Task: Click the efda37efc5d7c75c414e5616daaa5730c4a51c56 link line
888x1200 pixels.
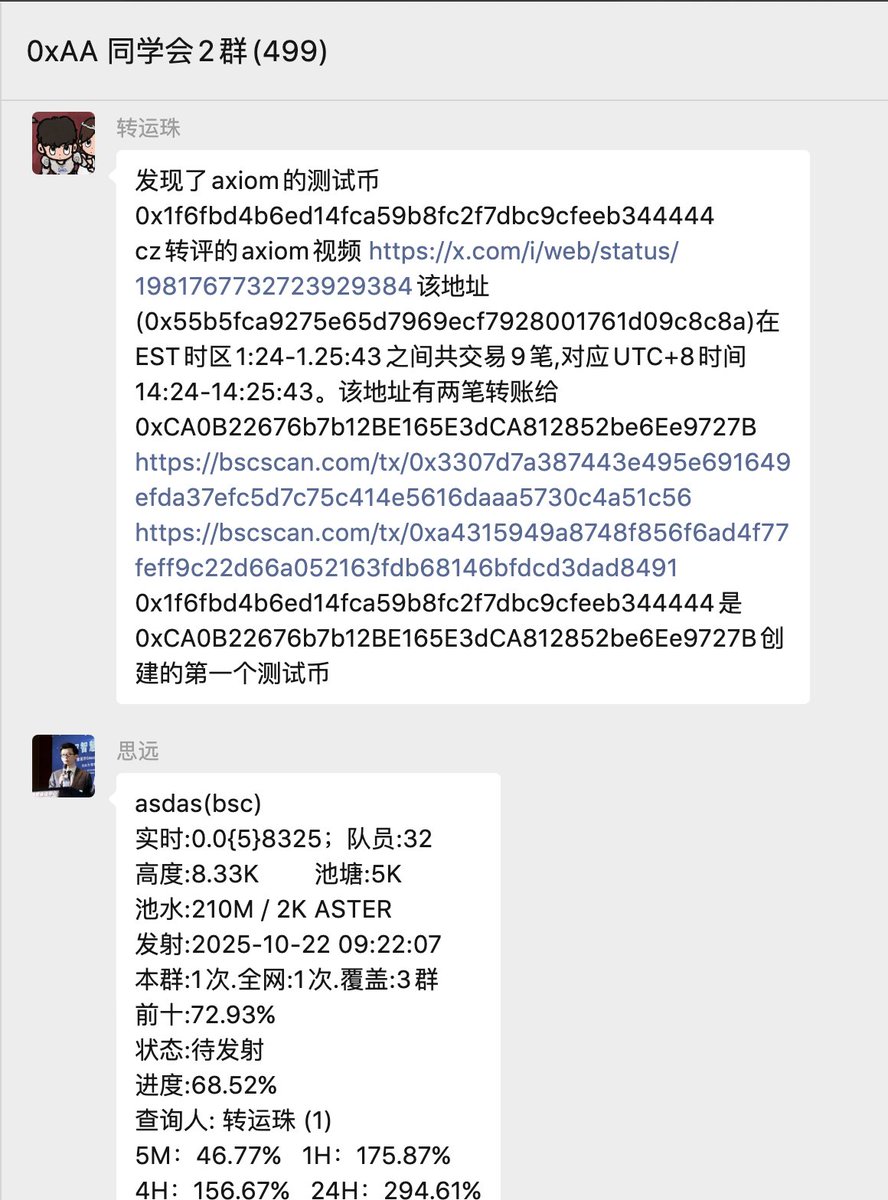Action: tap(413, 498)
